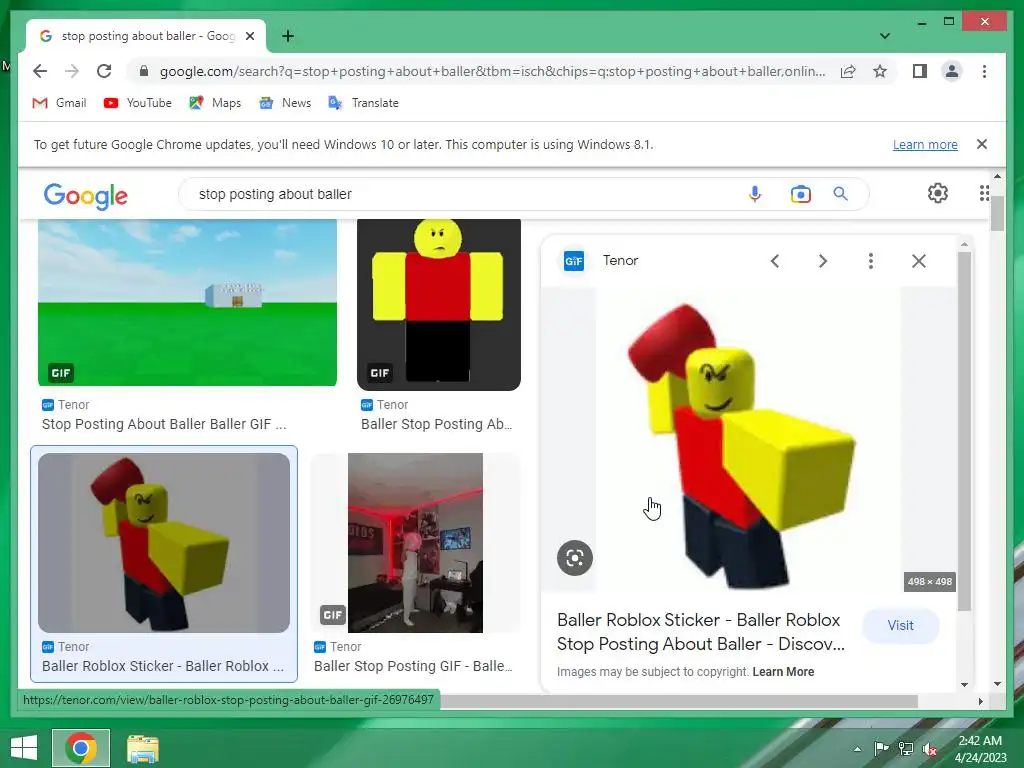Open 'Baller Roblox Sticker' preview title link
1024x768 pixels.
pos(701,632)
